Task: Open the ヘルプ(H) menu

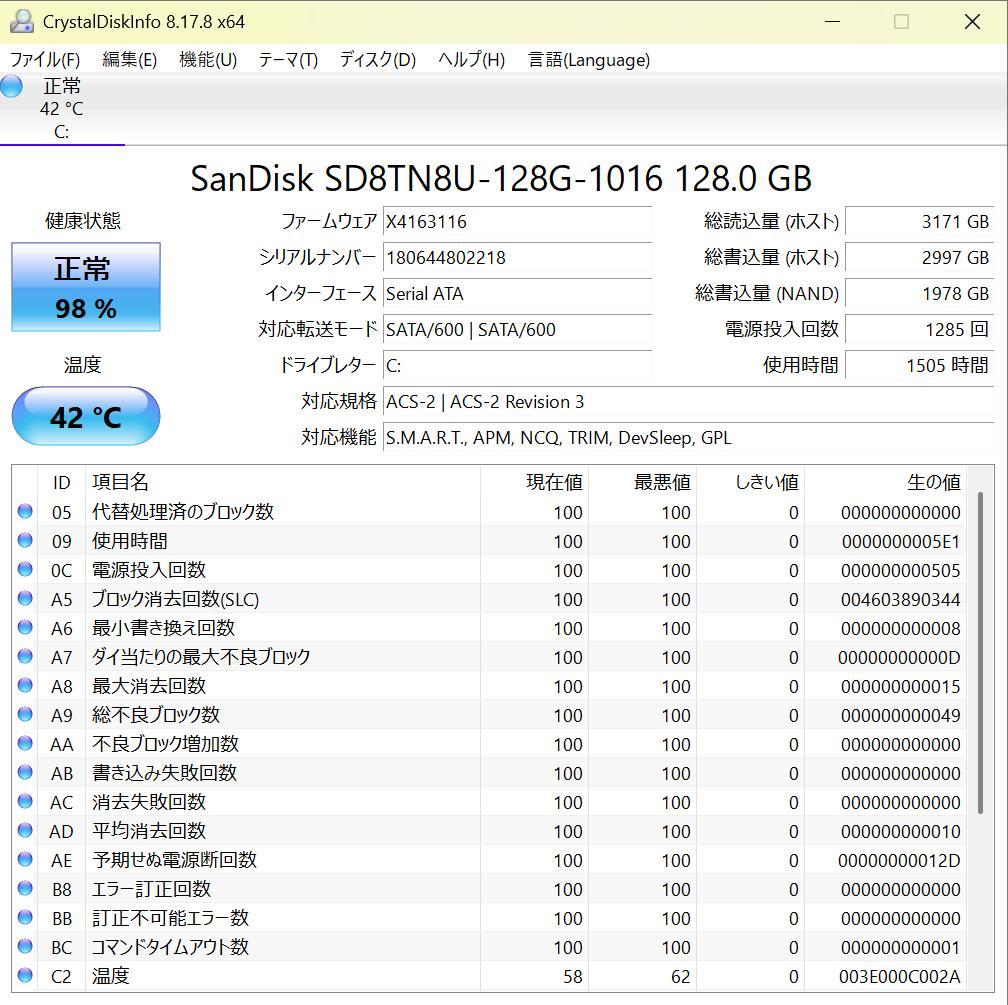Action: (471, 60)
